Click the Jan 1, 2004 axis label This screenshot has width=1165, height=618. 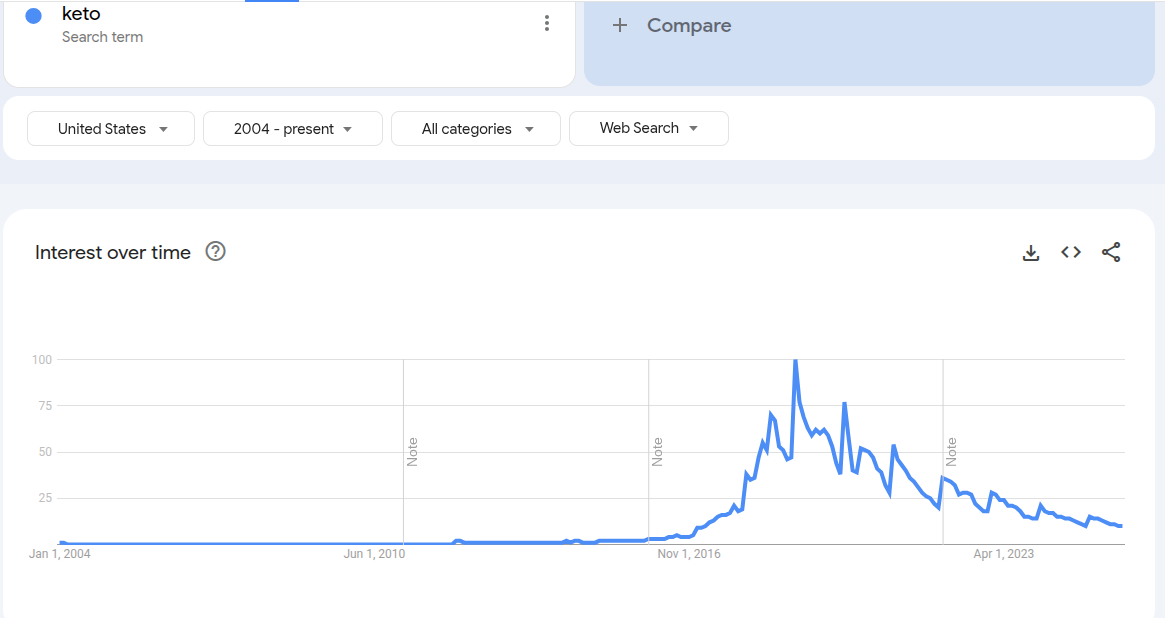click(x=61, y=554)
